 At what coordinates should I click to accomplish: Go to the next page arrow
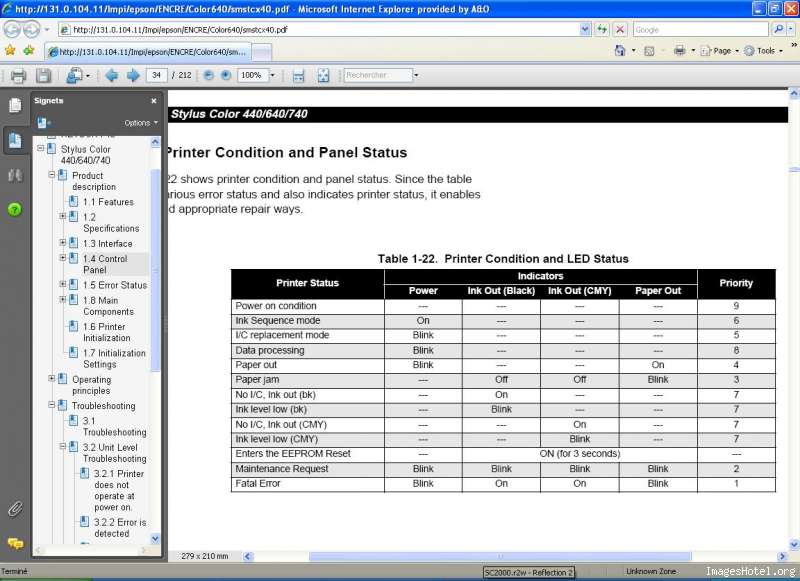131,75
